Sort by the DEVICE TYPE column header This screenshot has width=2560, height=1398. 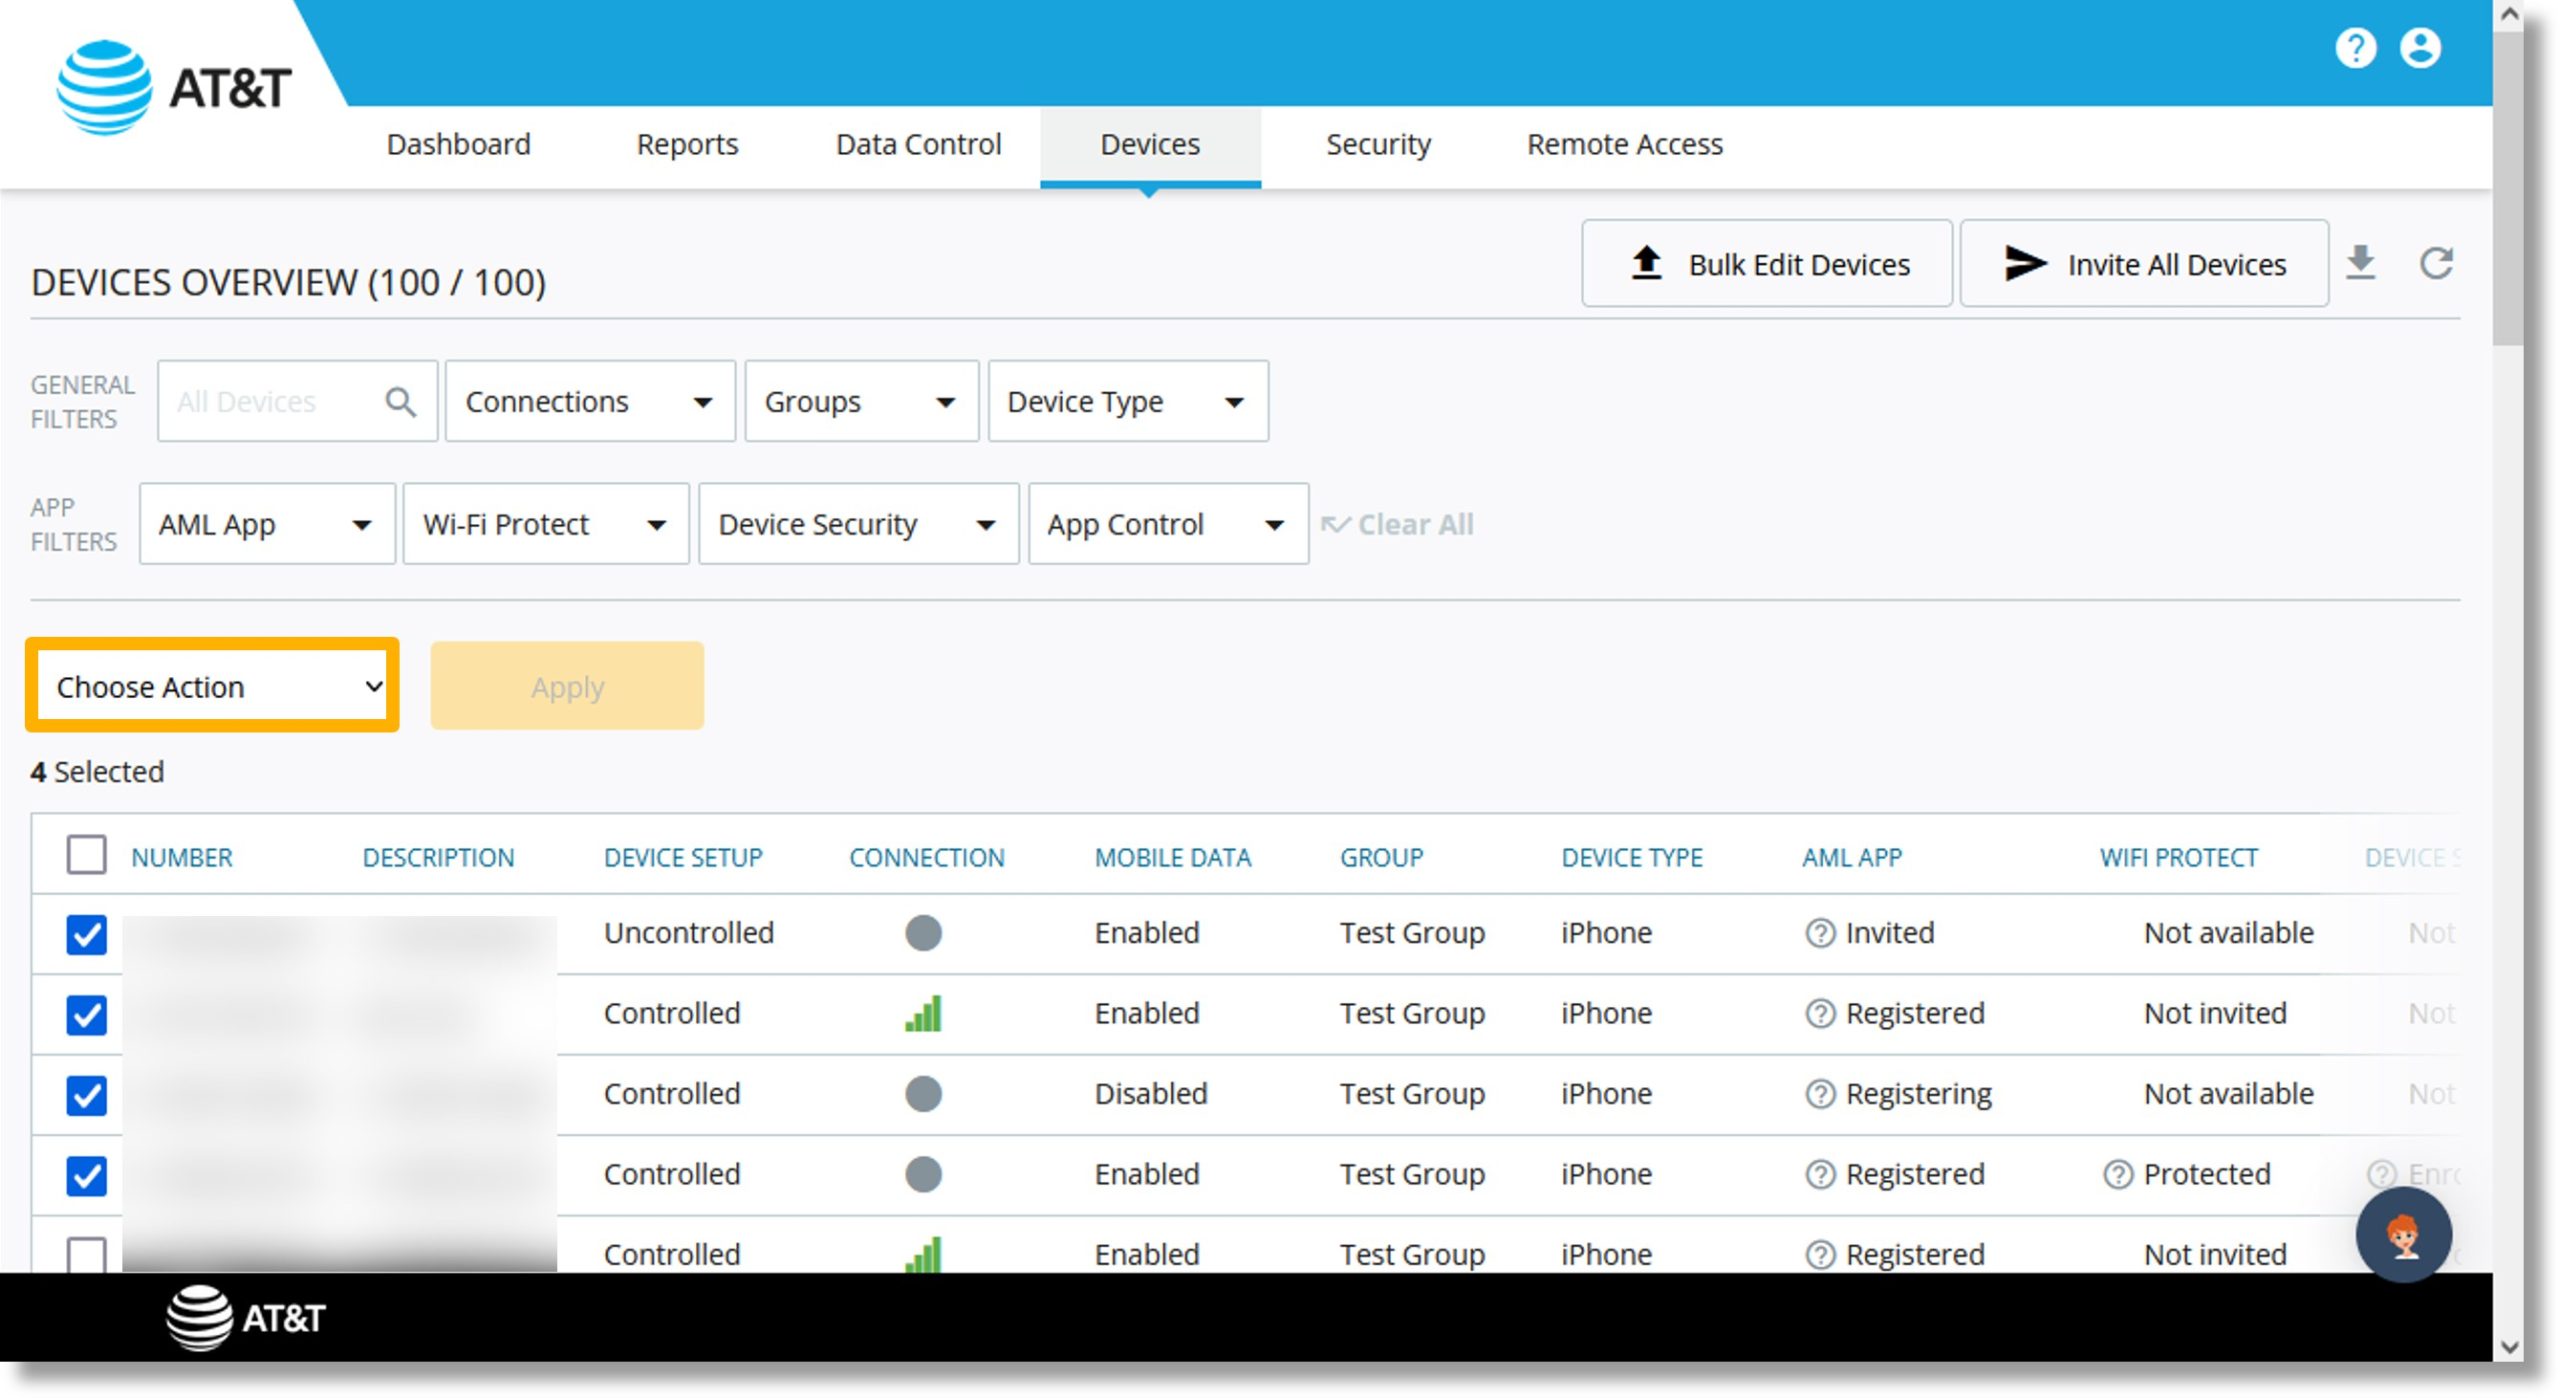1631,857
